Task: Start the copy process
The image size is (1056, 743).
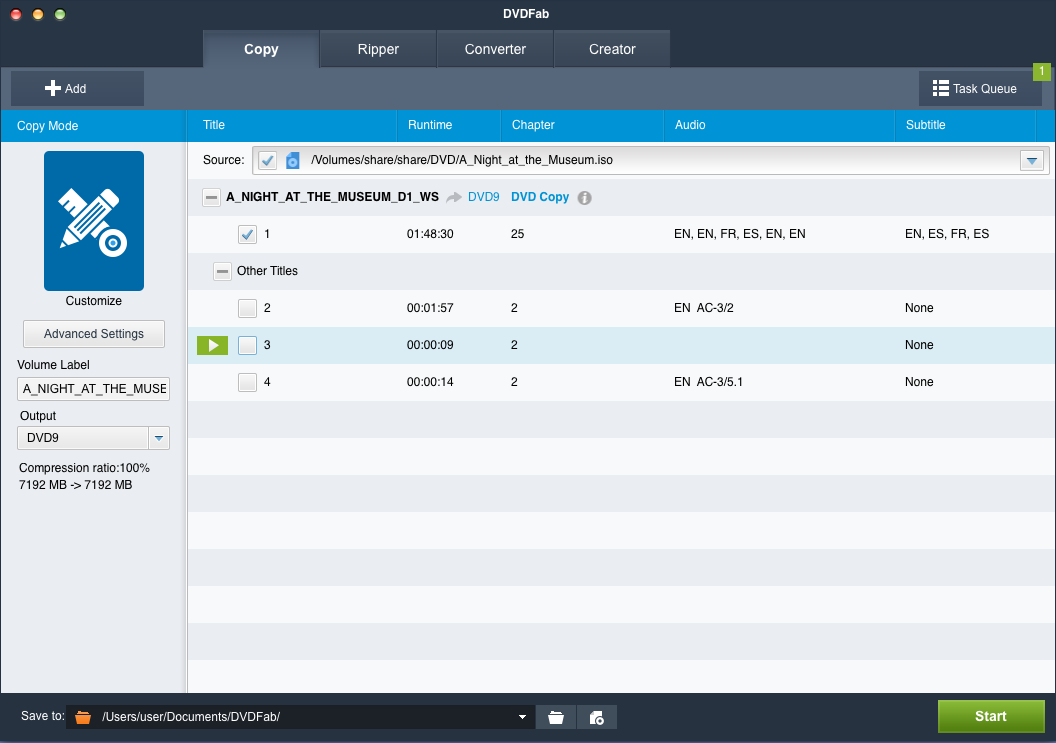Action: 991,716
